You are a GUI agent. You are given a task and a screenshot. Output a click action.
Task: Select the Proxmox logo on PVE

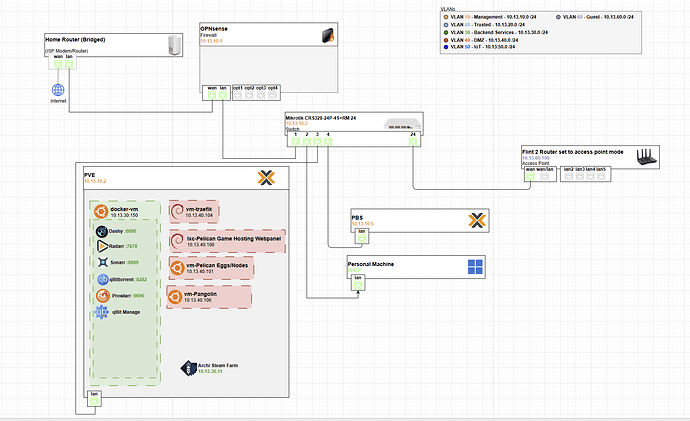[265, 178]
